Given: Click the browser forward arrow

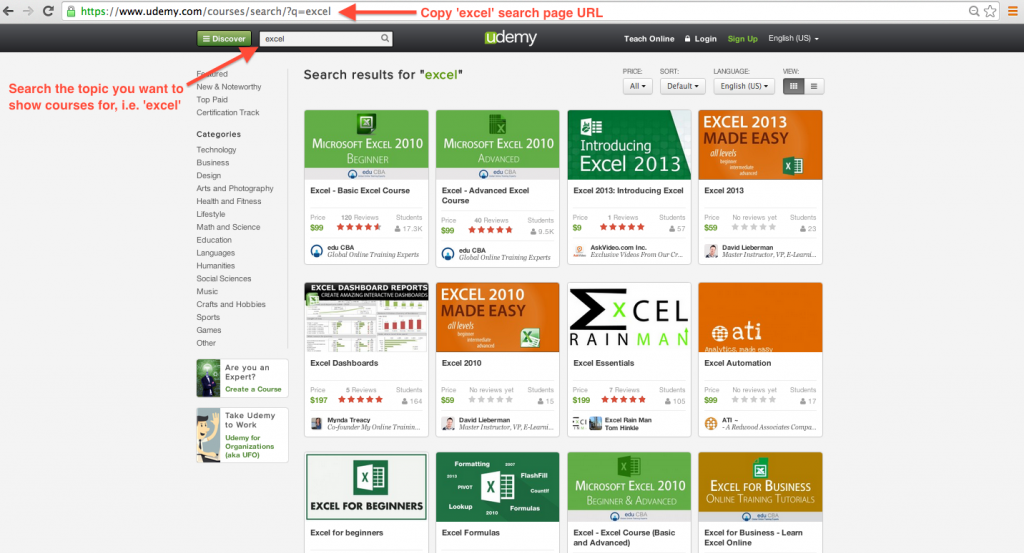Looking at the screenshot, I should tap(28, 11).
